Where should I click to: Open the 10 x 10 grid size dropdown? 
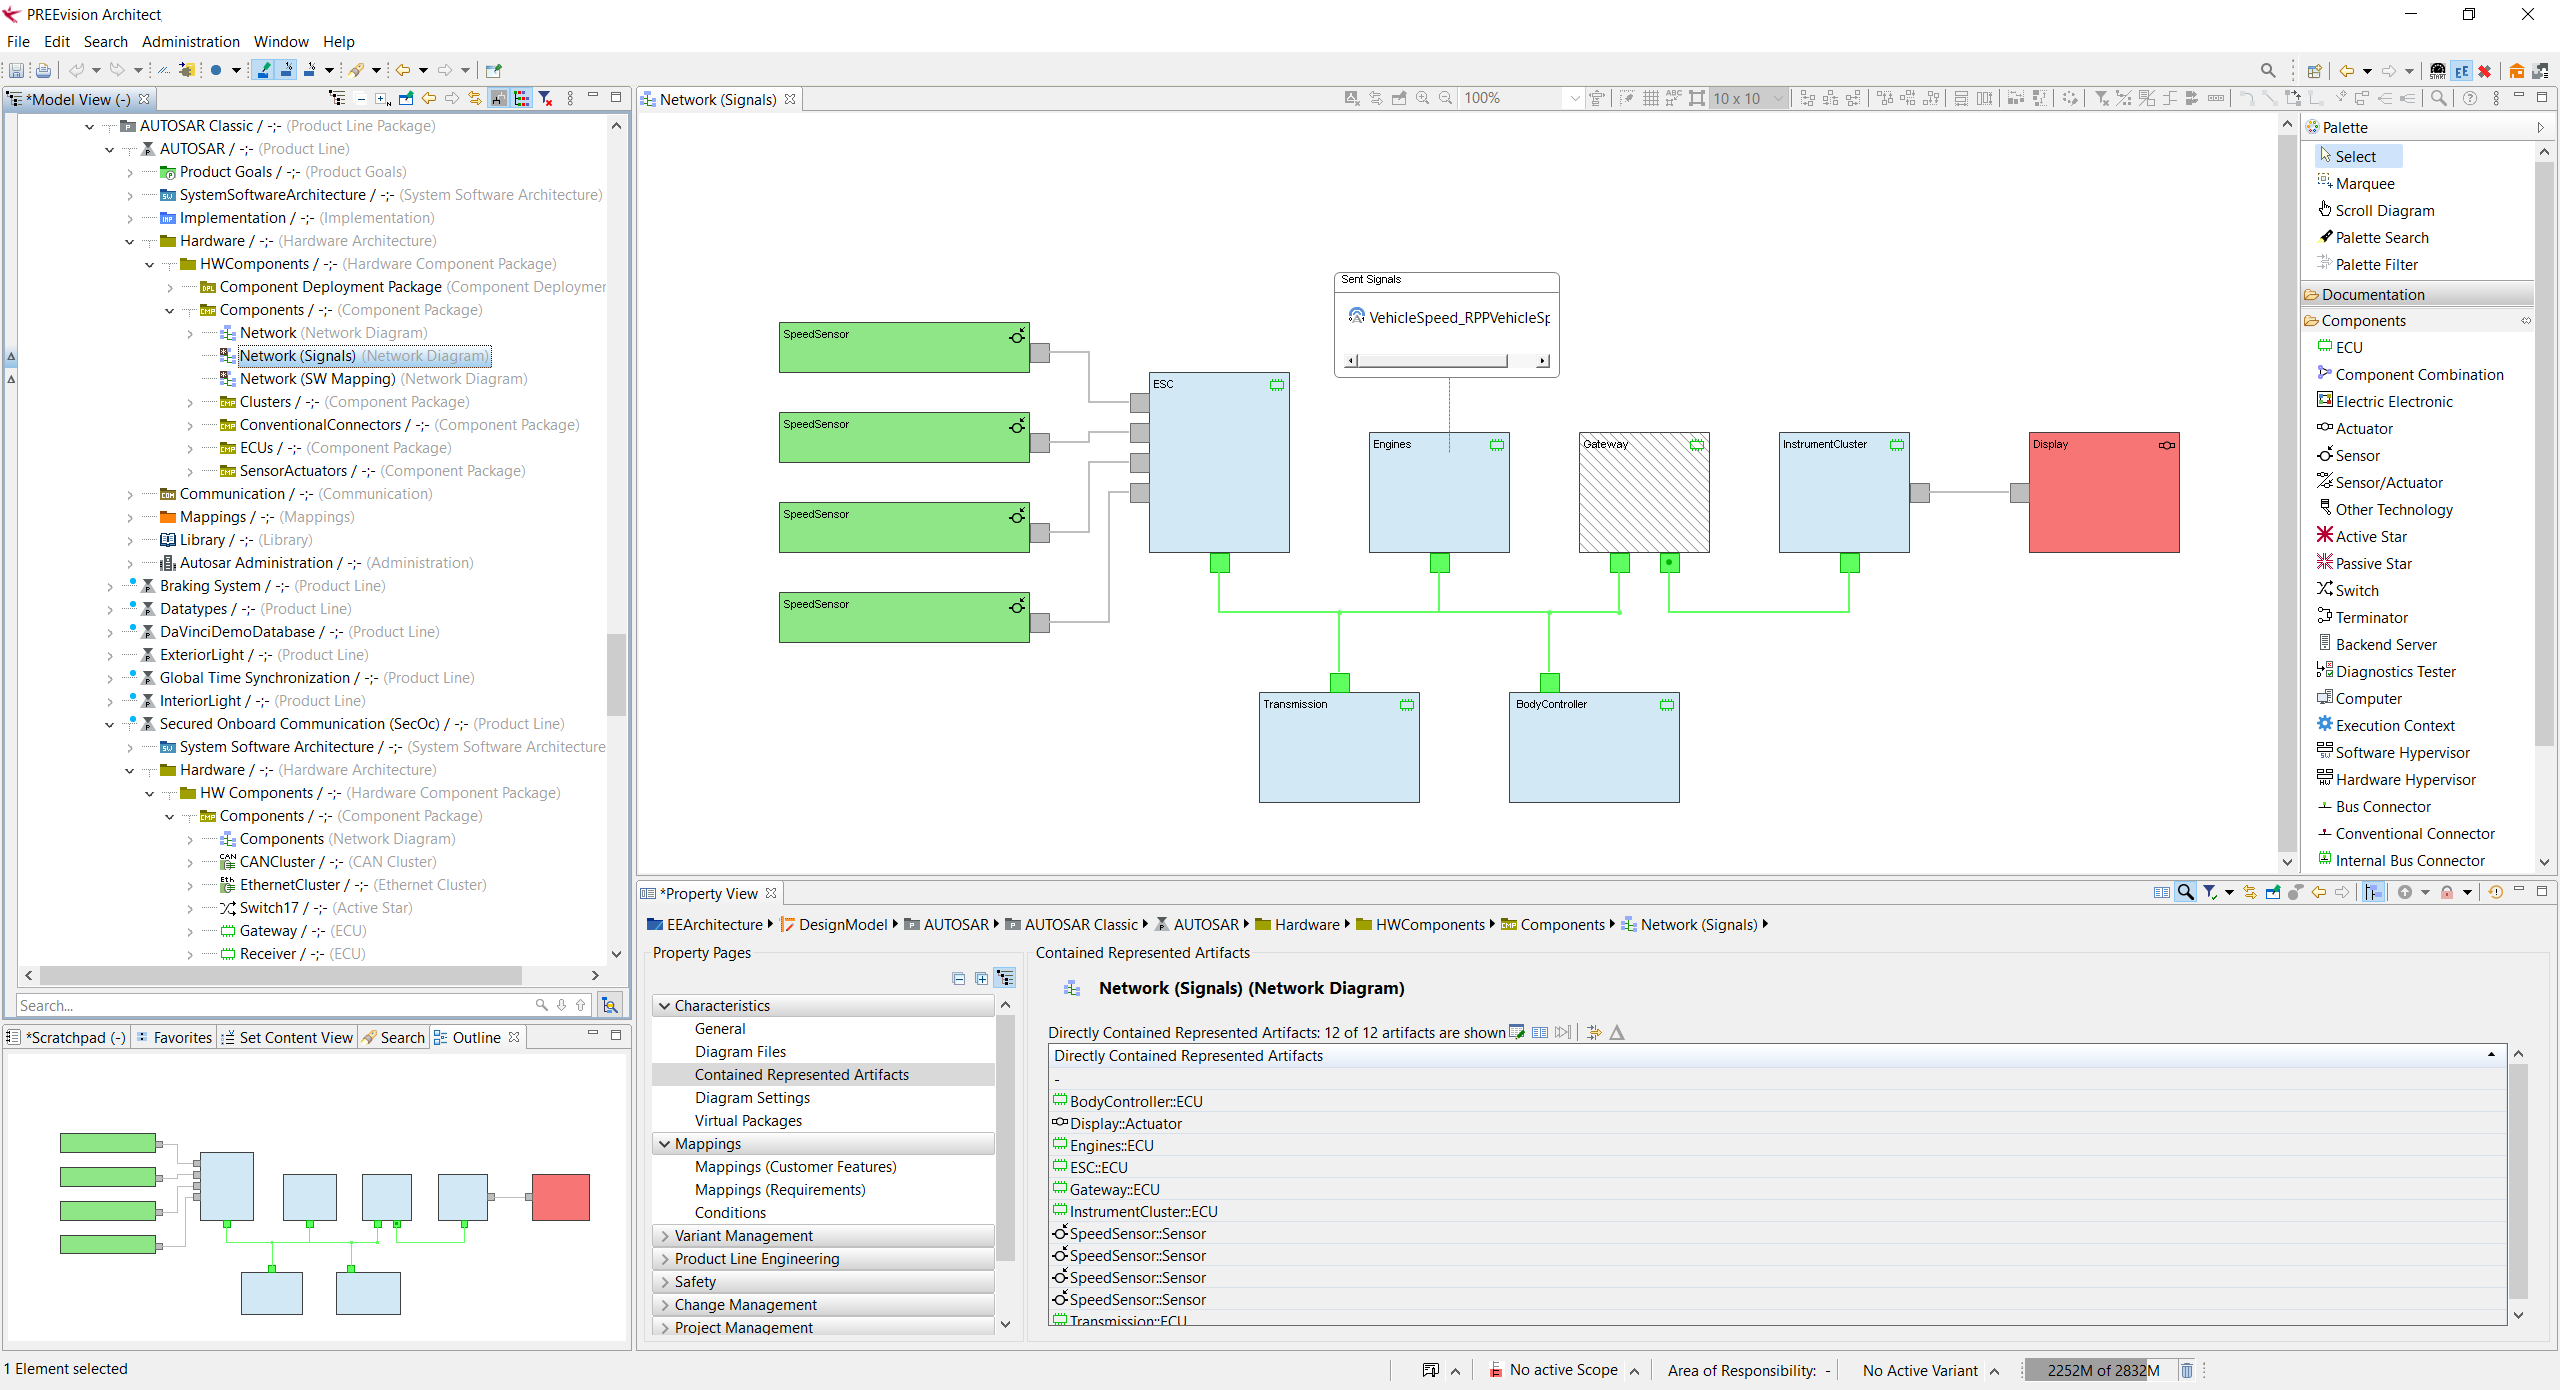[x=1777, y=98]
